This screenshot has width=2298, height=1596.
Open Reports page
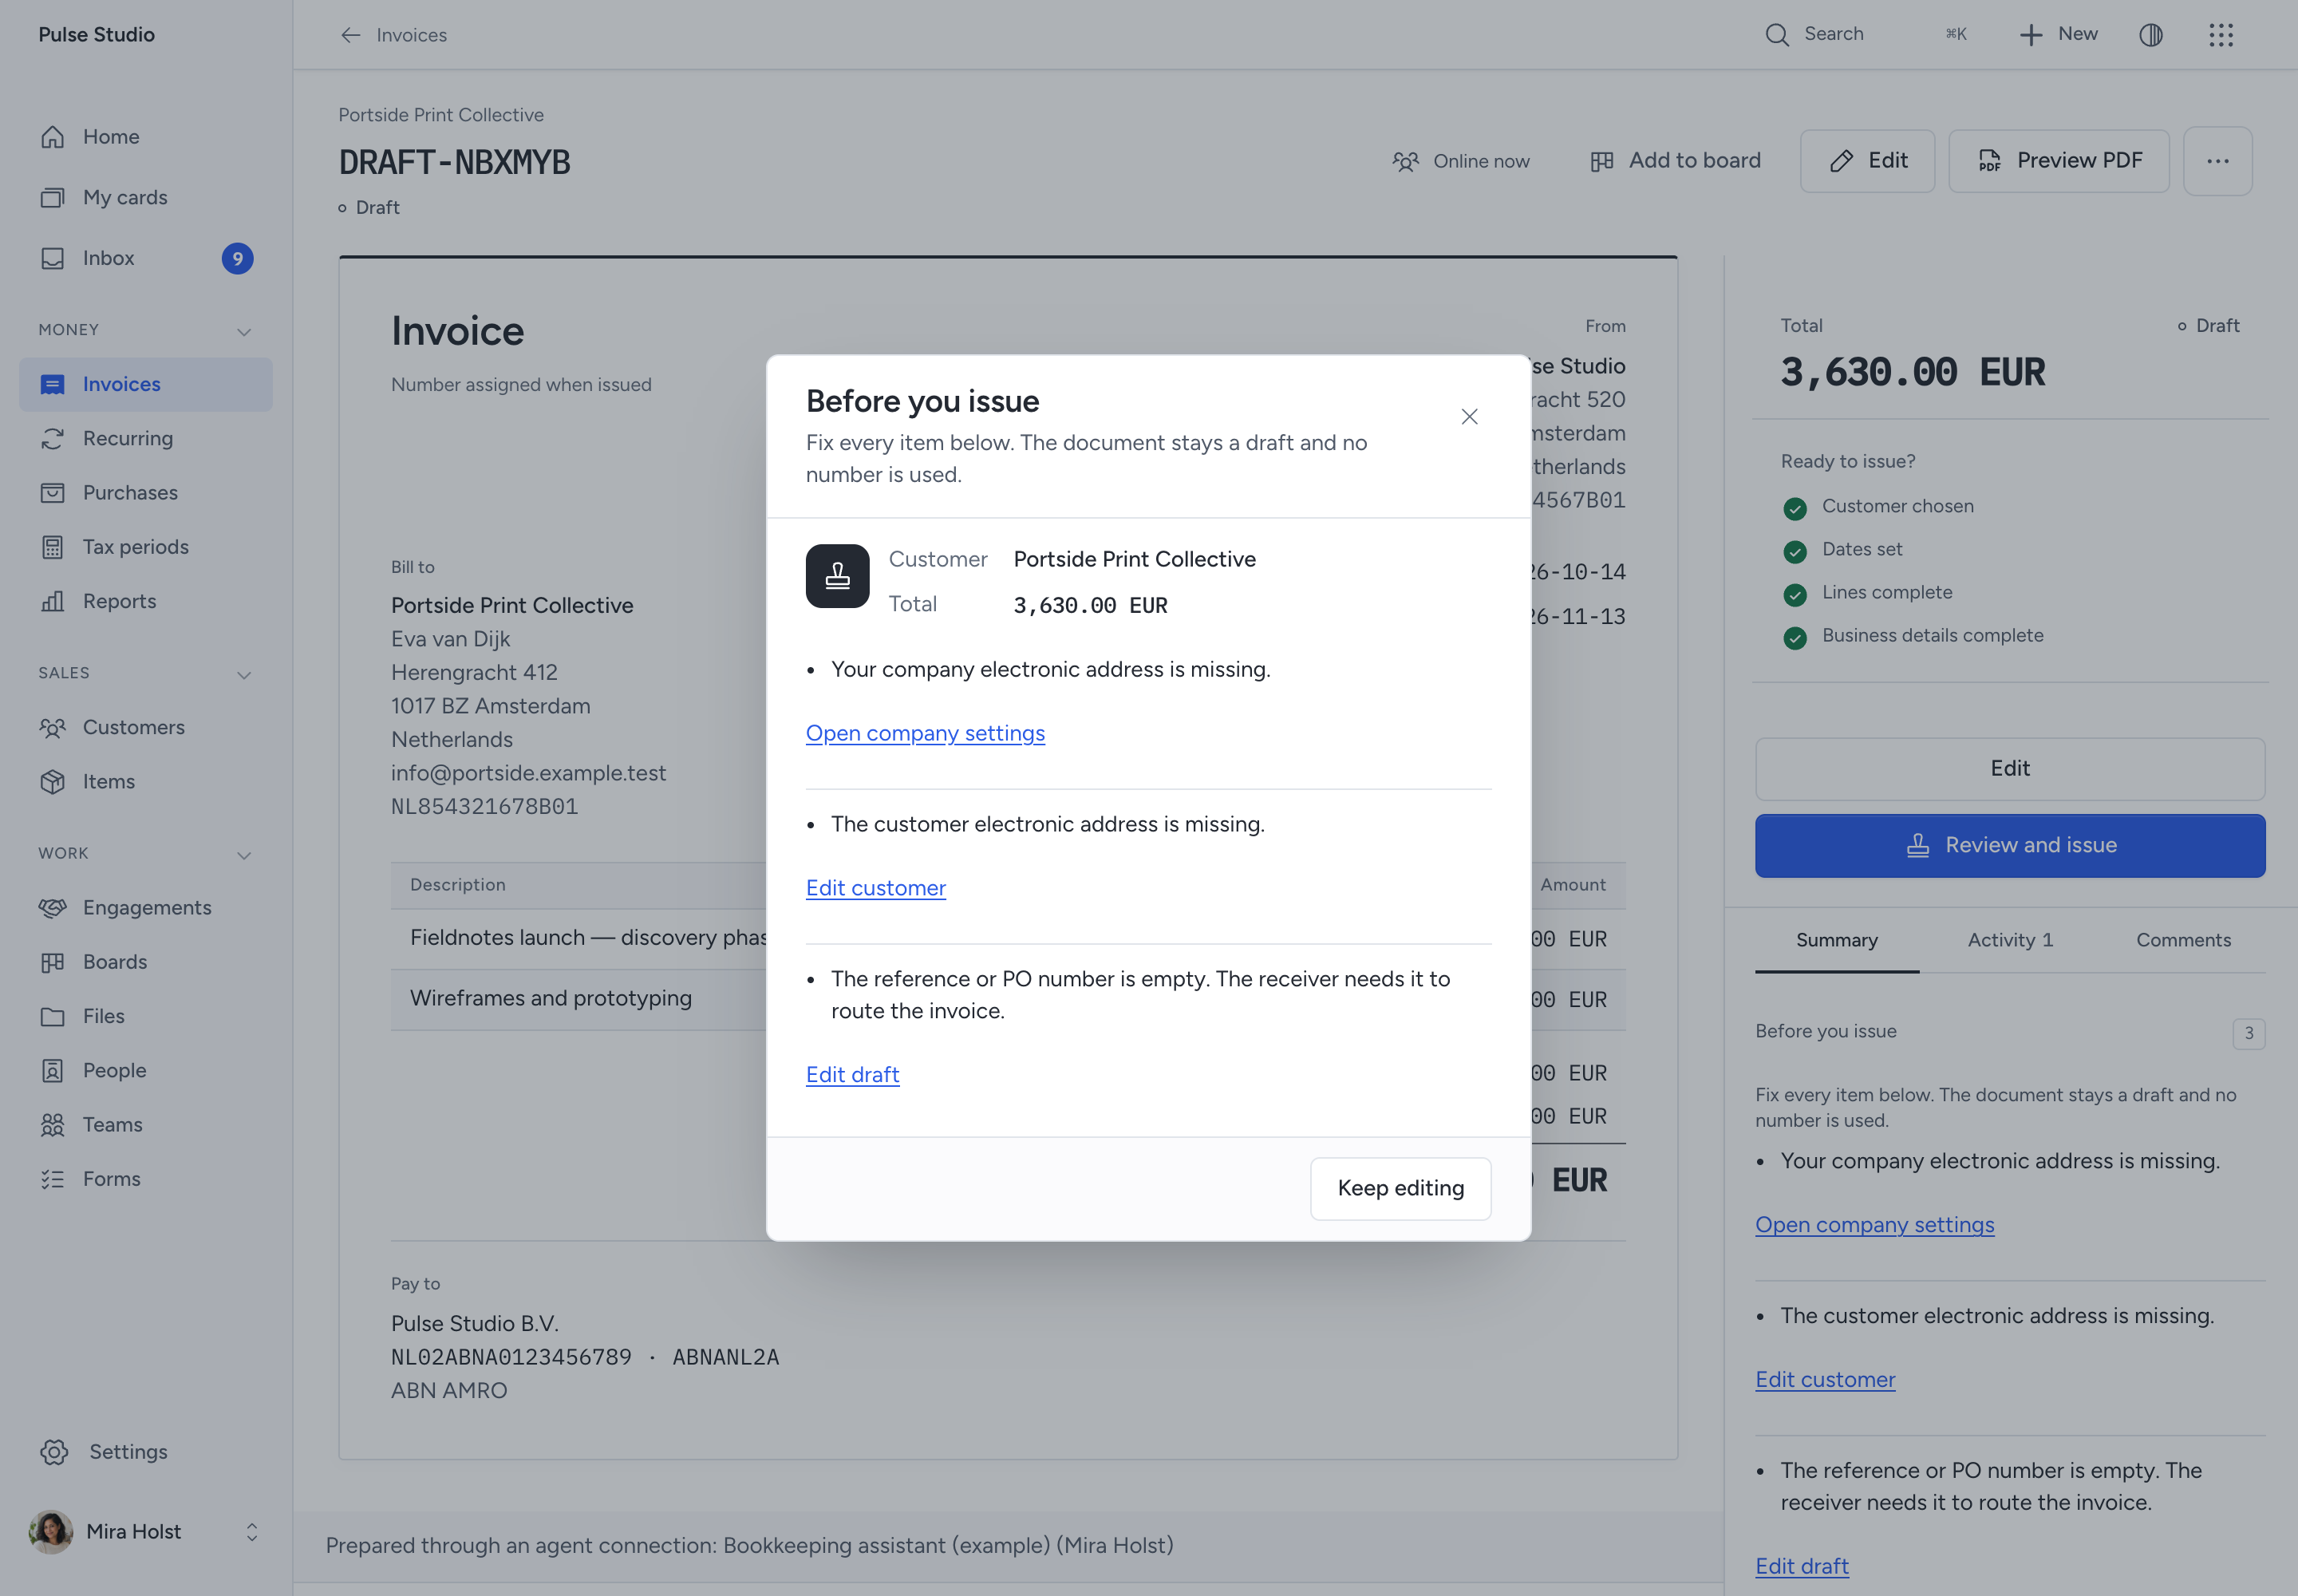(145, 601)
